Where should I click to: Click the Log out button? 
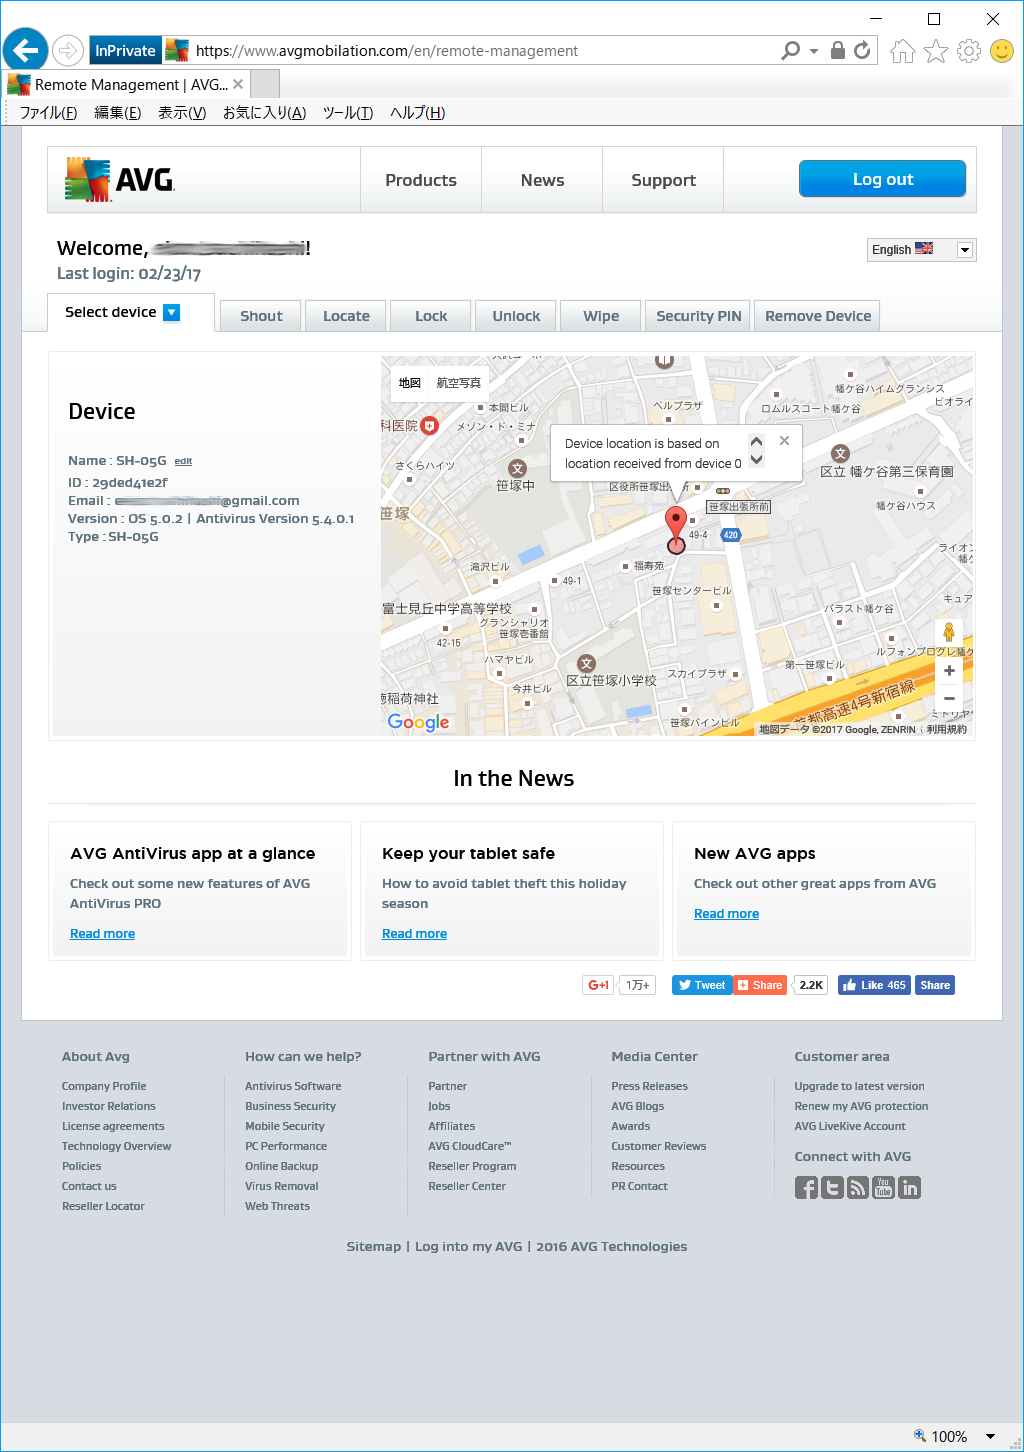(x=882, y=179)
